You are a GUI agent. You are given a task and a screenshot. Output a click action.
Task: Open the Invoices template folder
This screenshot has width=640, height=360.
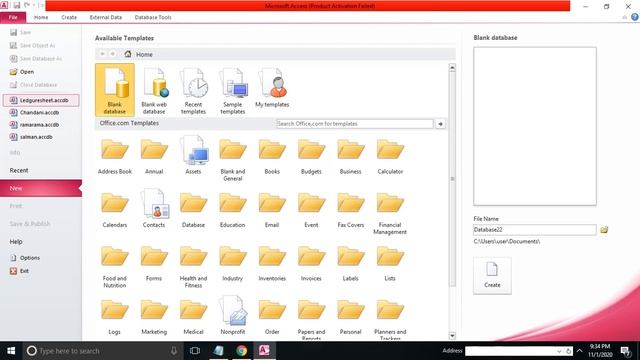point(311,263)
